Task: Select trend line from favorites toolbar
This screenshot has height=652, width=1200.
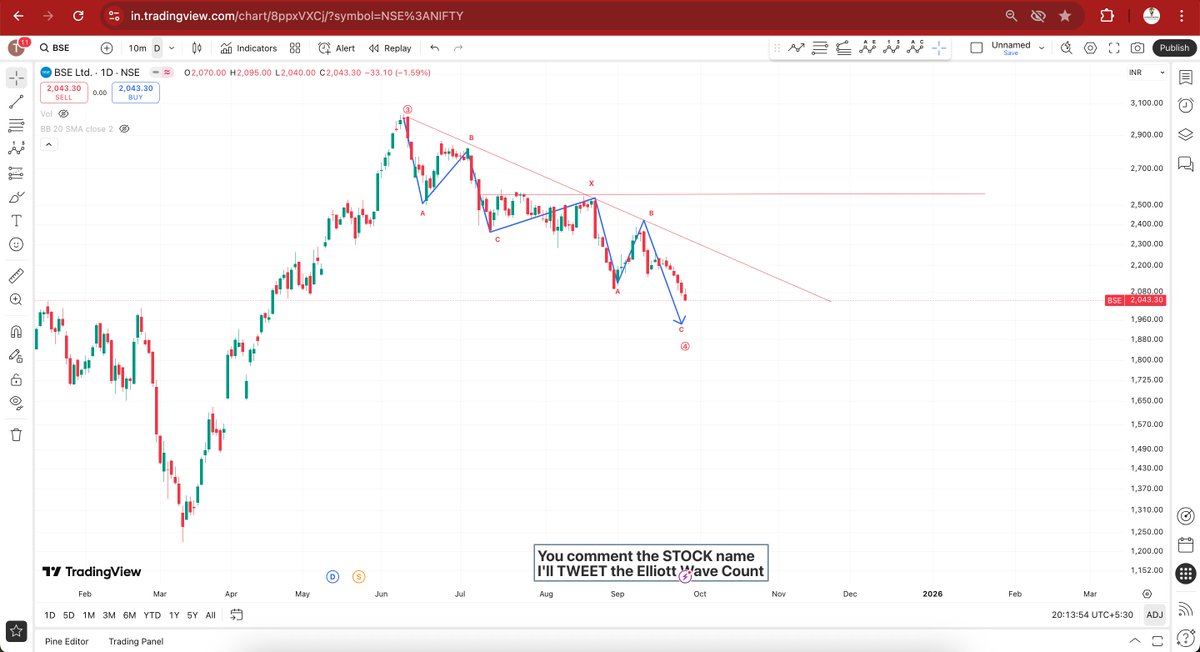Action: (797, 47)
